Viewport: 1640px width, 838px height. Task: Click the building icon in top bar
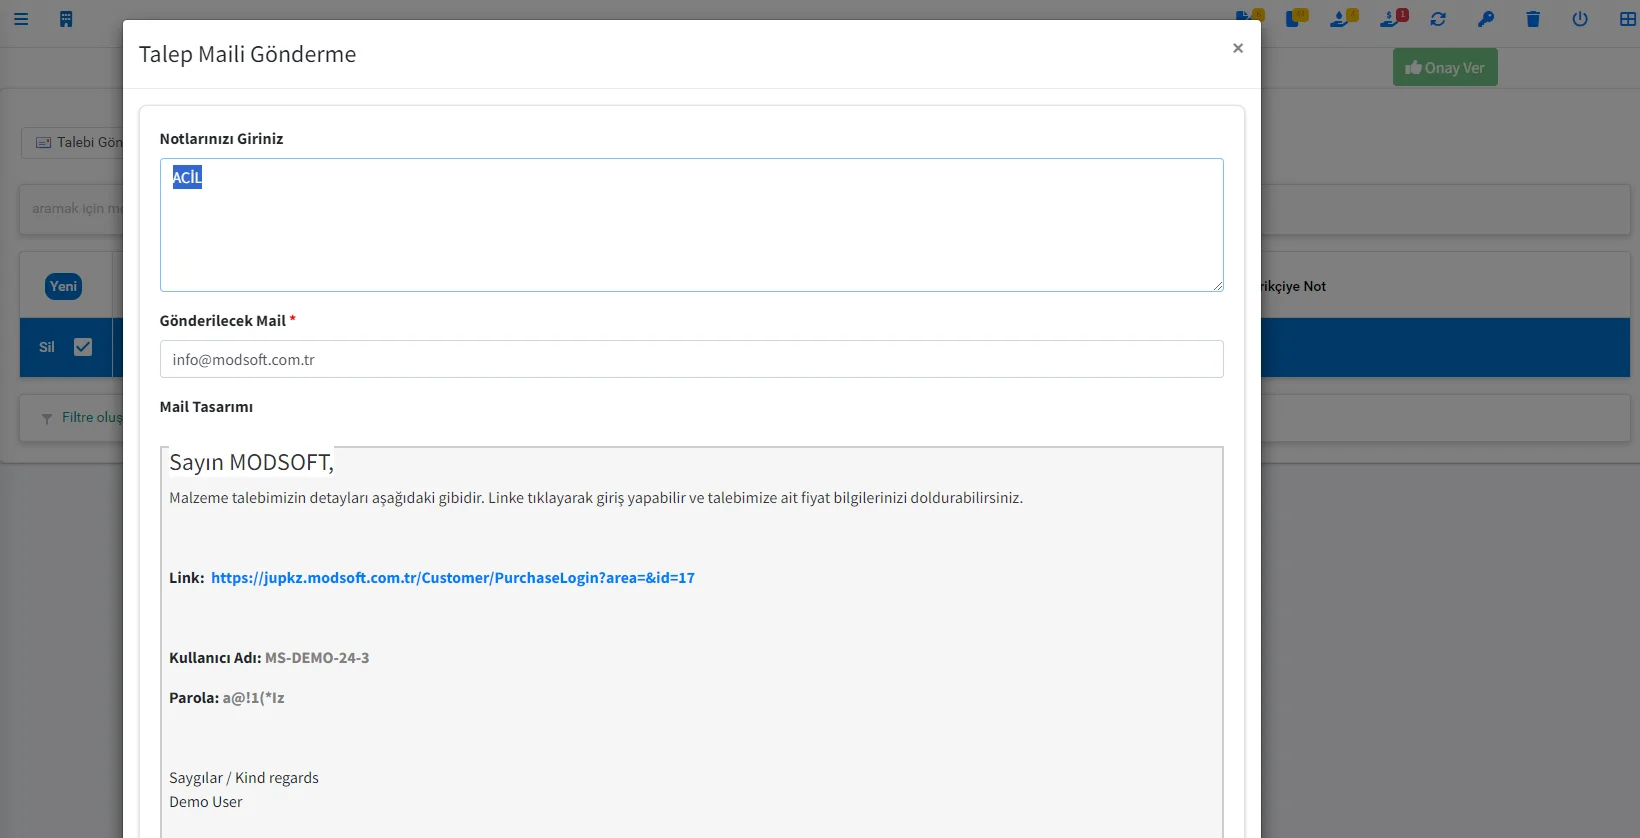[x=66, y=19]
